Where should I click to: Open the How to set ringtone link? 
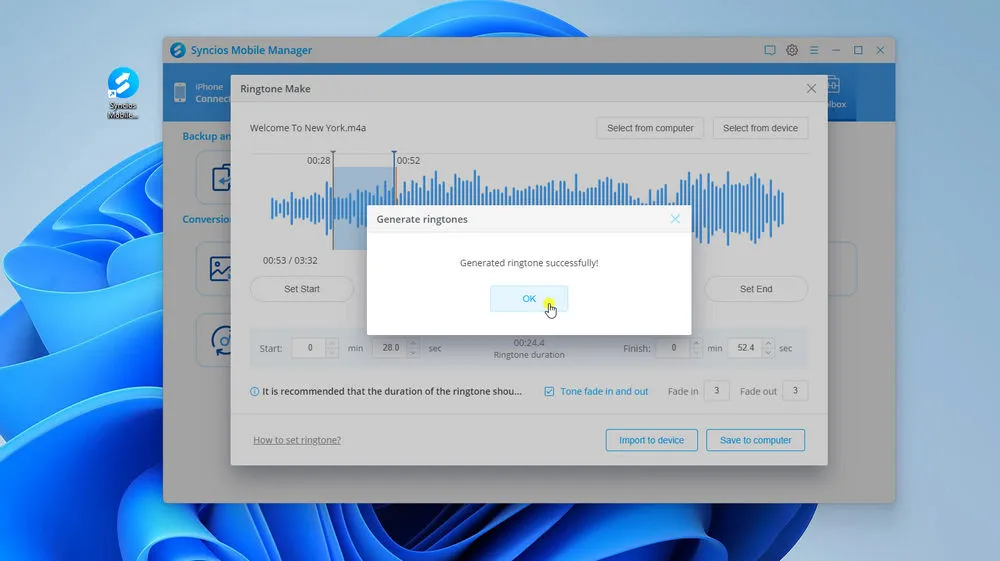[297, 440]
